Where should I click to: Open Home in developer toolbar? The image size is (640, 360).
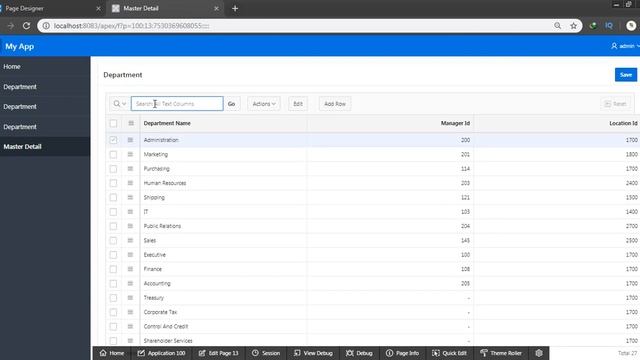click(x=112, y=353)
